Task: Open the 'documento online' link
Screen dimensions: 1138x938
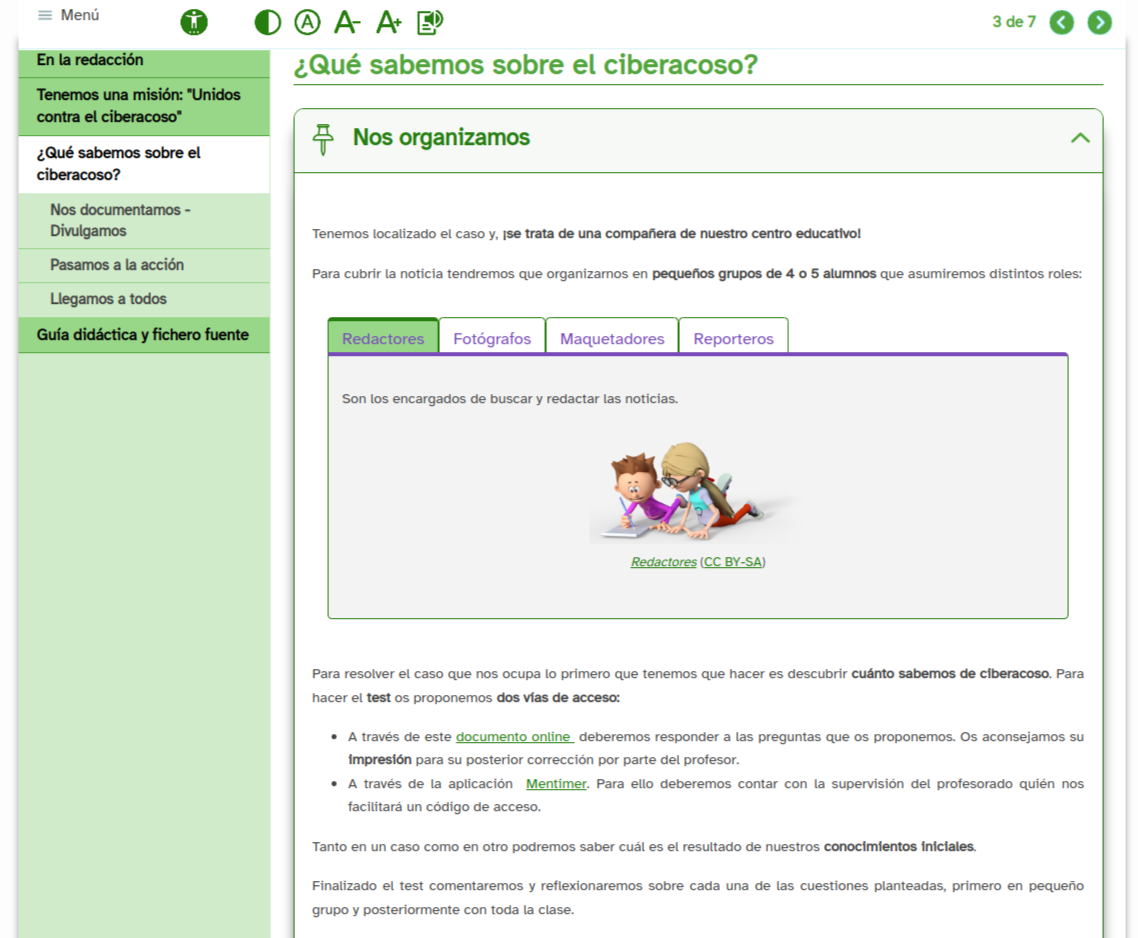Action: click(x=515, y=737)
